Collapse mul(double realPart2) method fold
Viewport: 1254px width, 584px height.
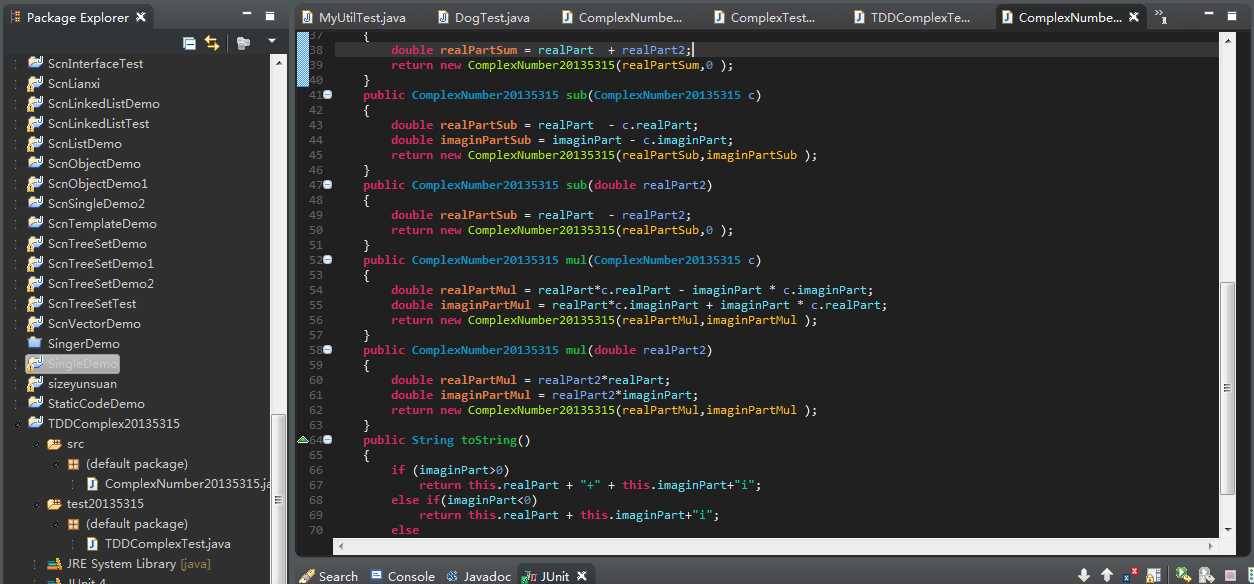[x=327, y=350]
